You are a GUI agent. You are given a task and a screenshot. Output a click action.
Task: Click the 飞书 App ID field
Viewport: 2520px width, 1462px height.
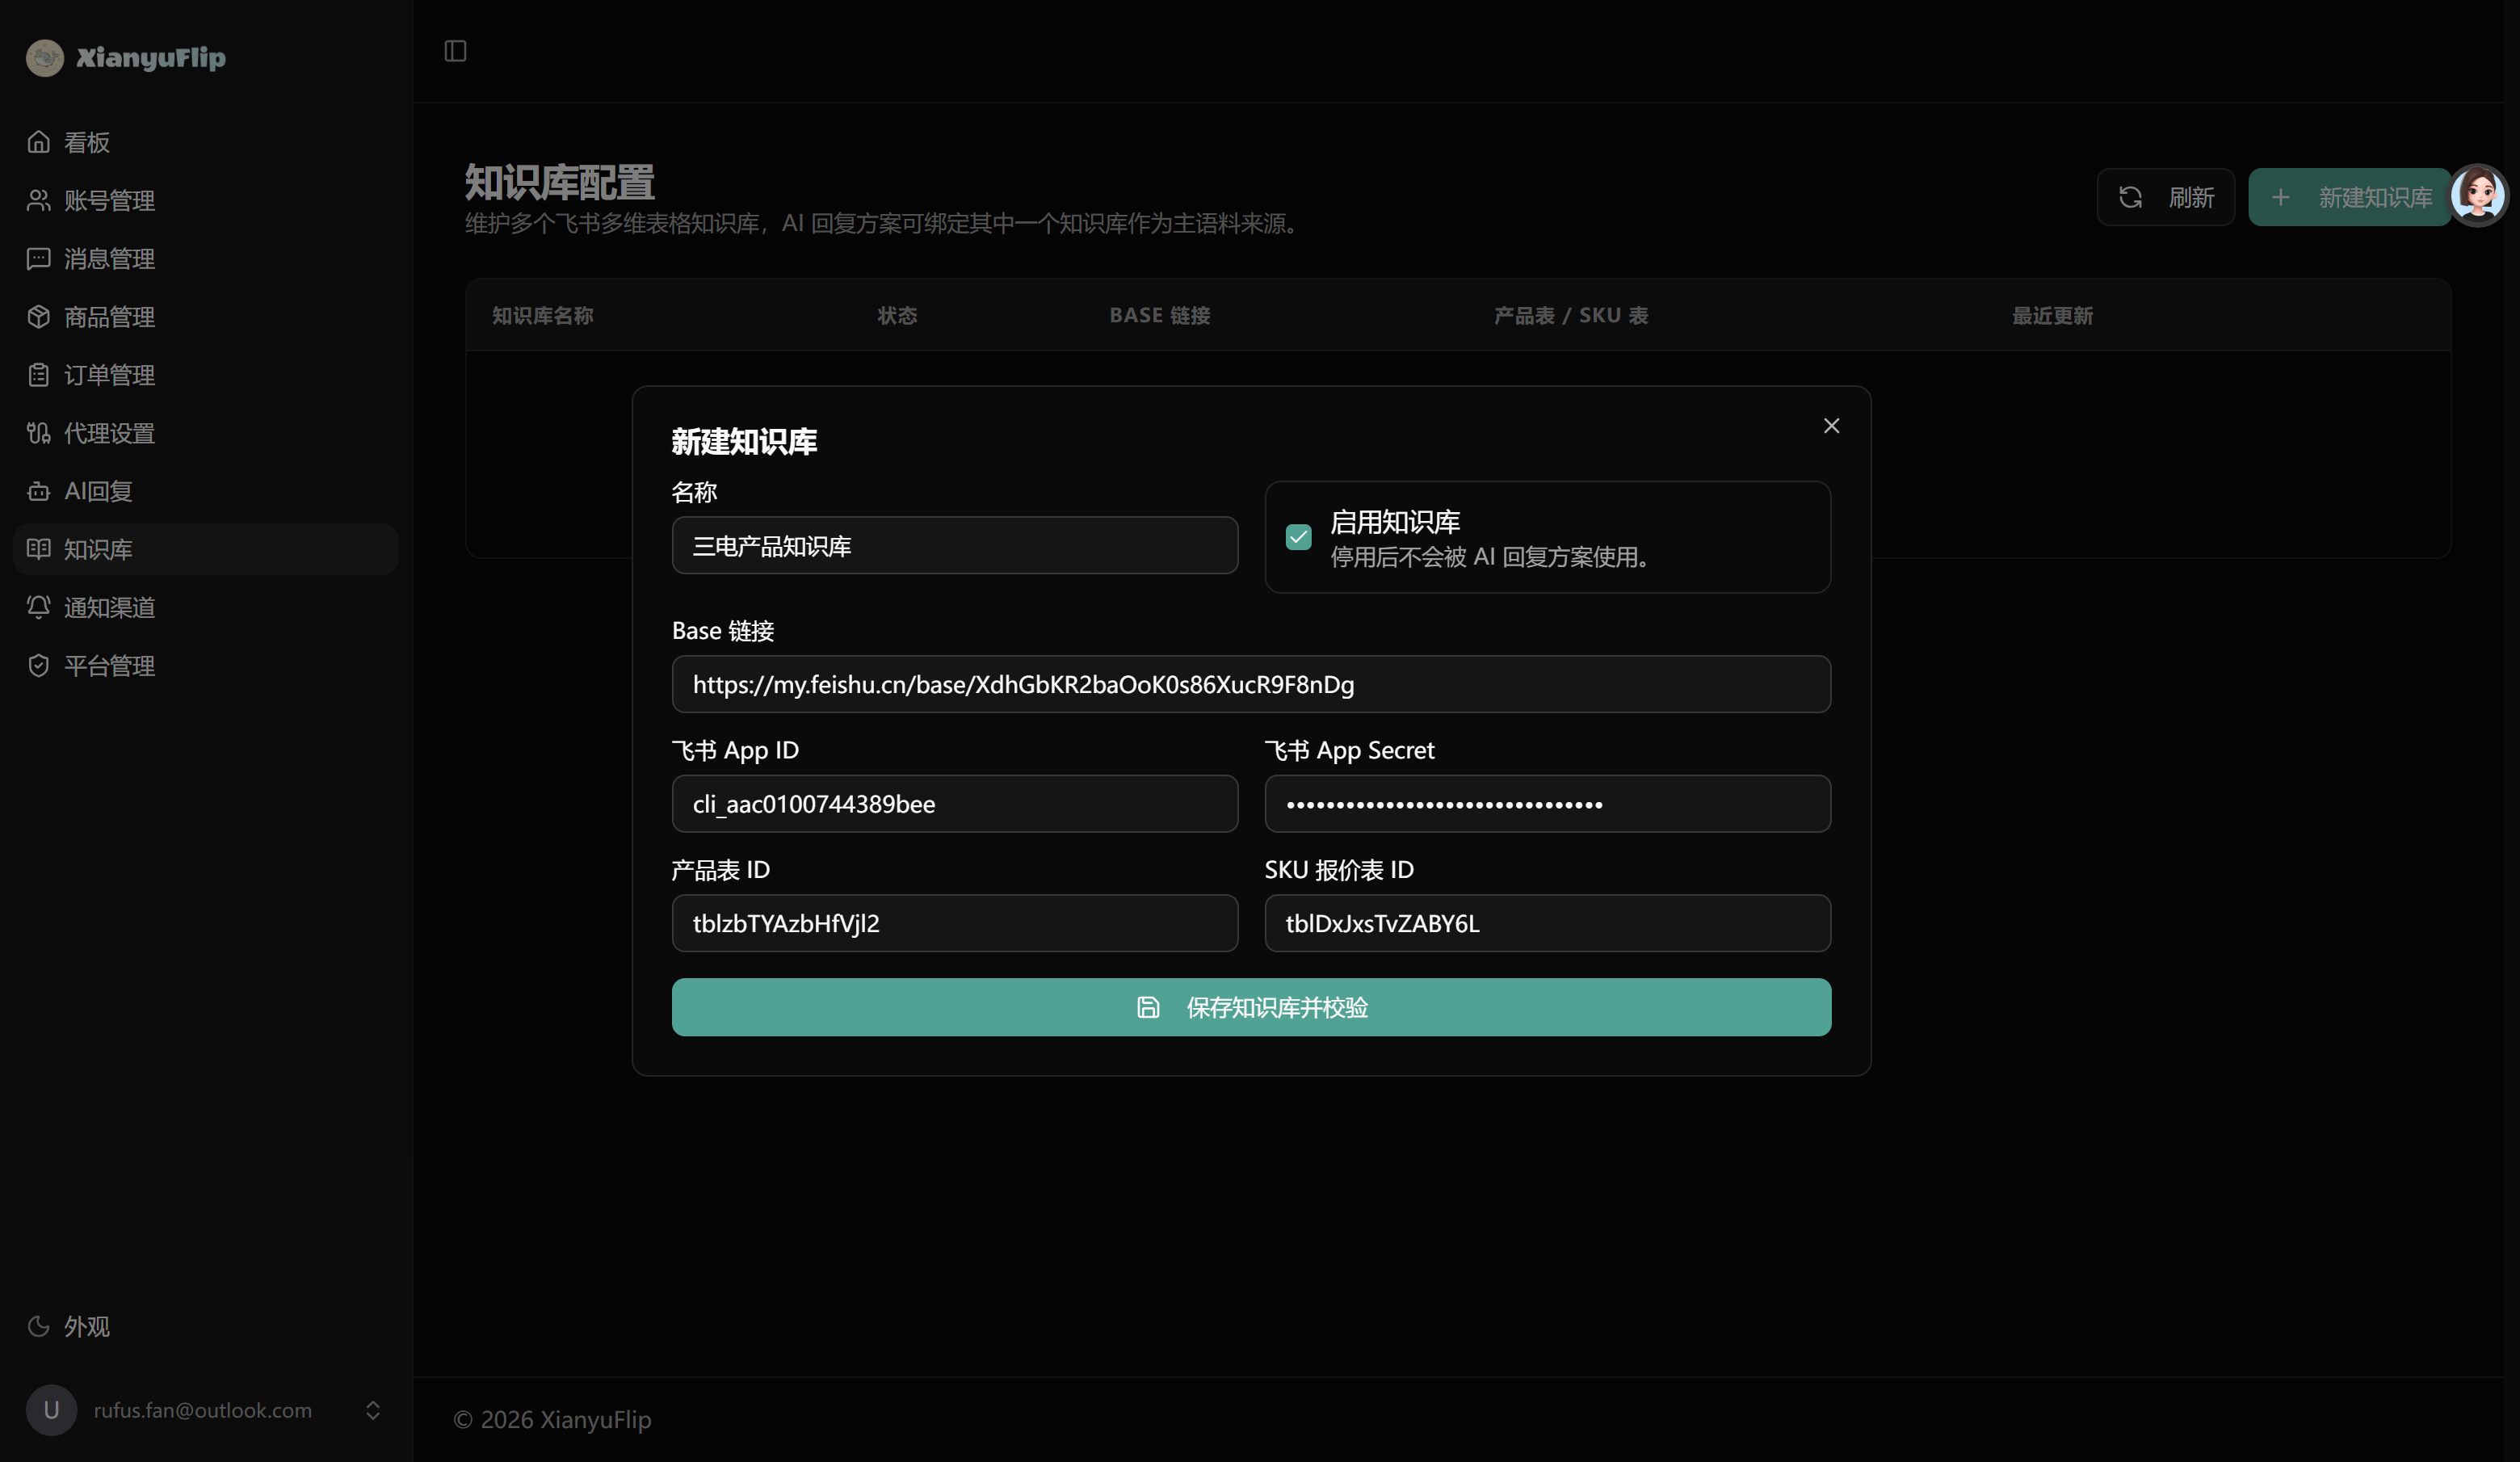(x=955, y=804)
